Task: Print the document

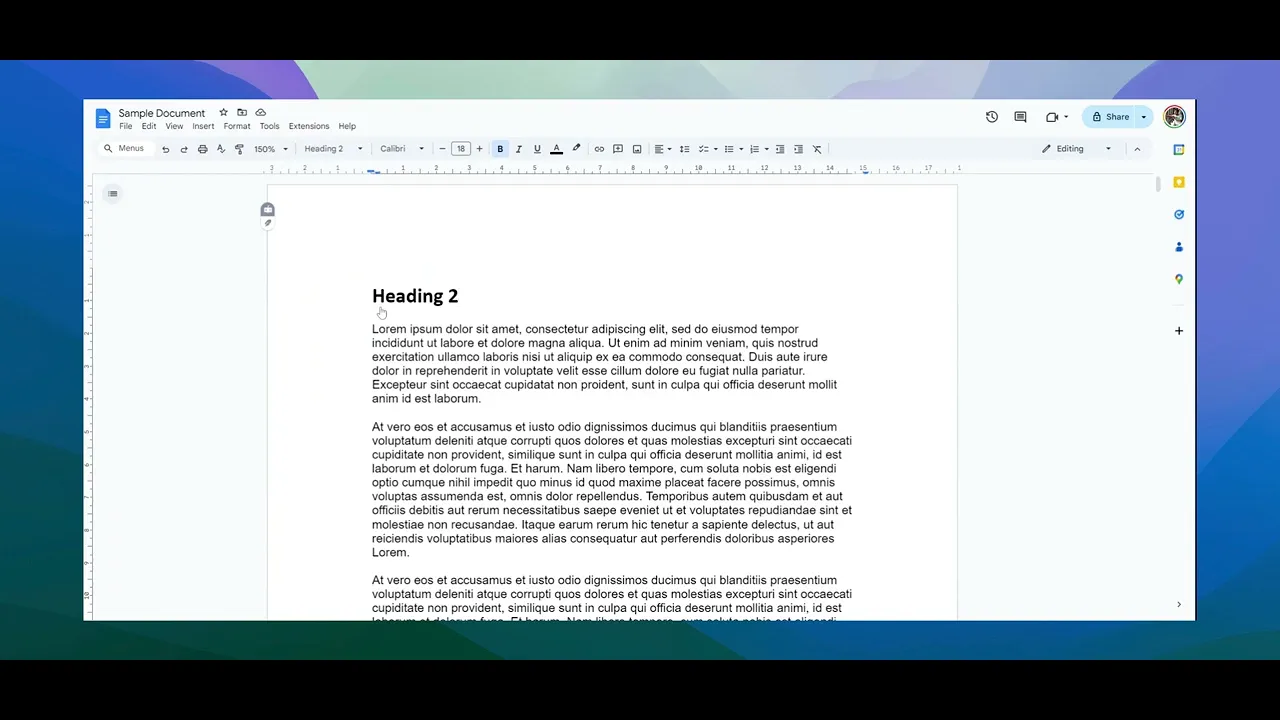Action: pos(202,149)
